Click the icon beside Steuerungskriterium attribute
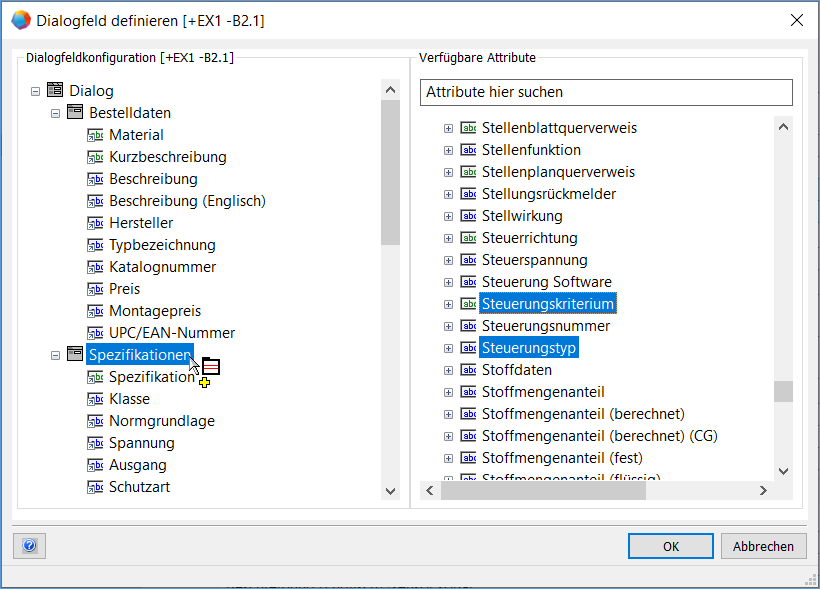This screenshot has width=820, height=589. 468,304
